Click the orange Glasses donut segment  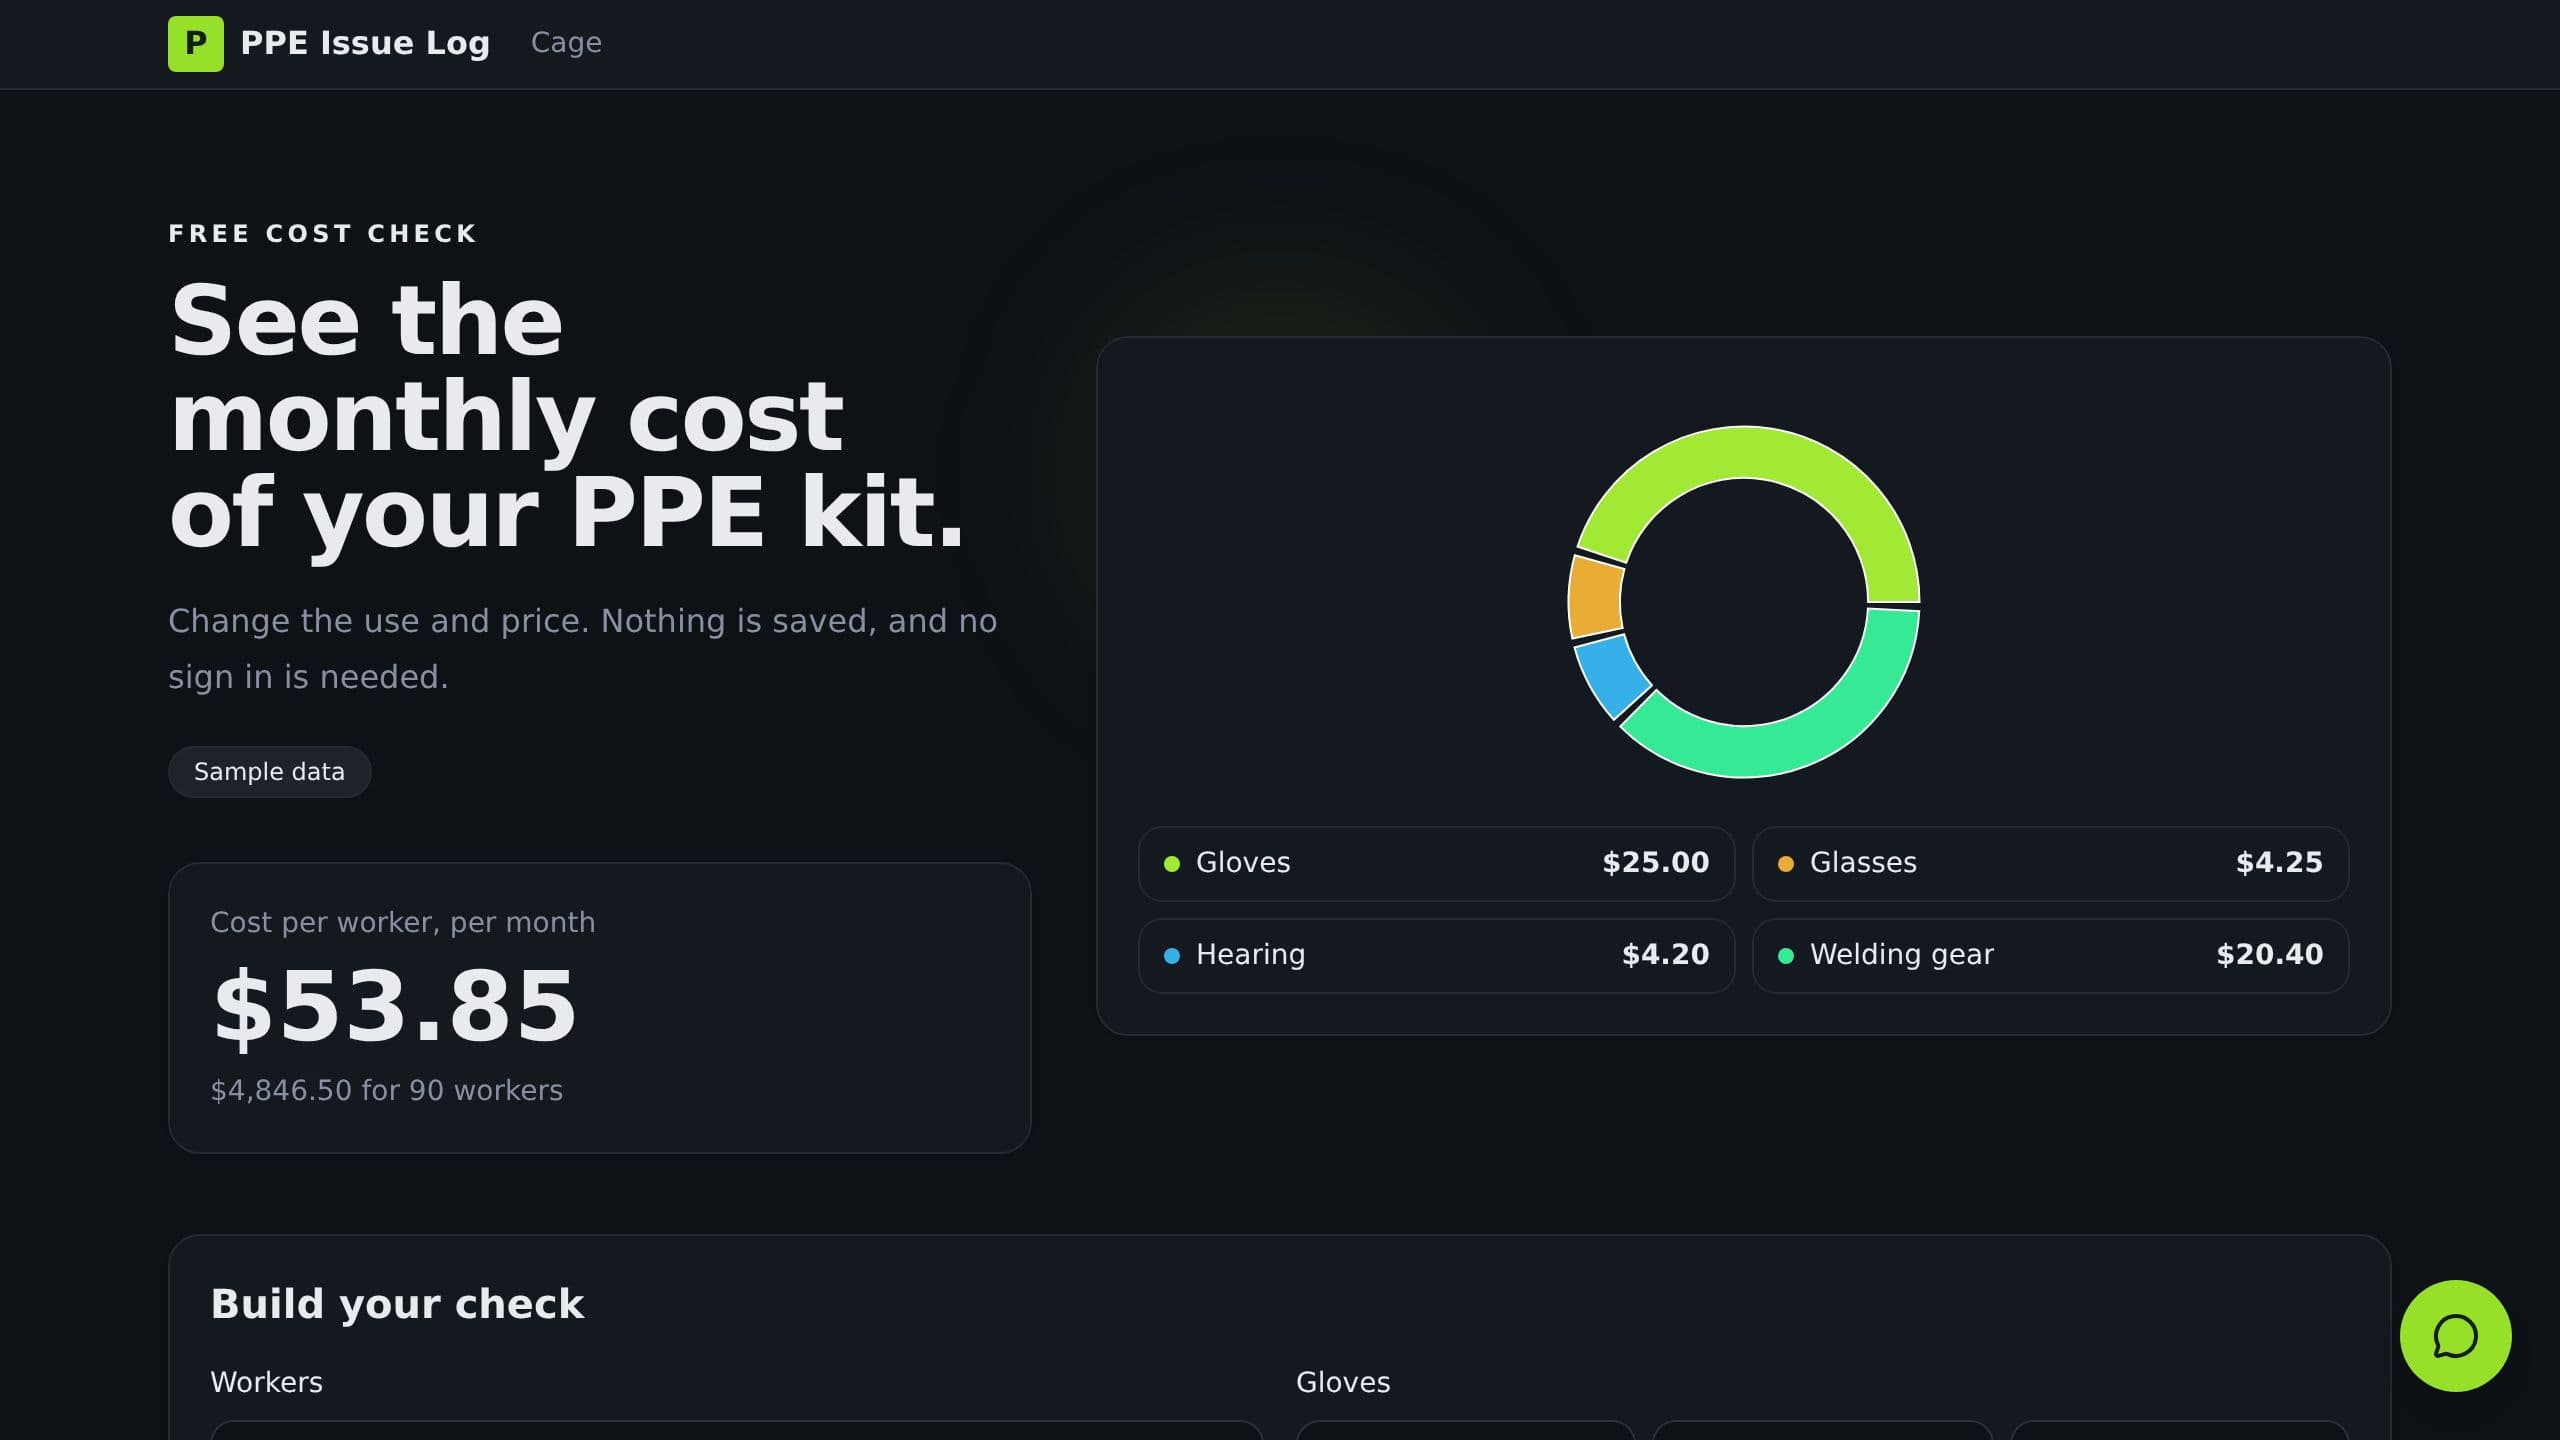[x=1594, y=598]
